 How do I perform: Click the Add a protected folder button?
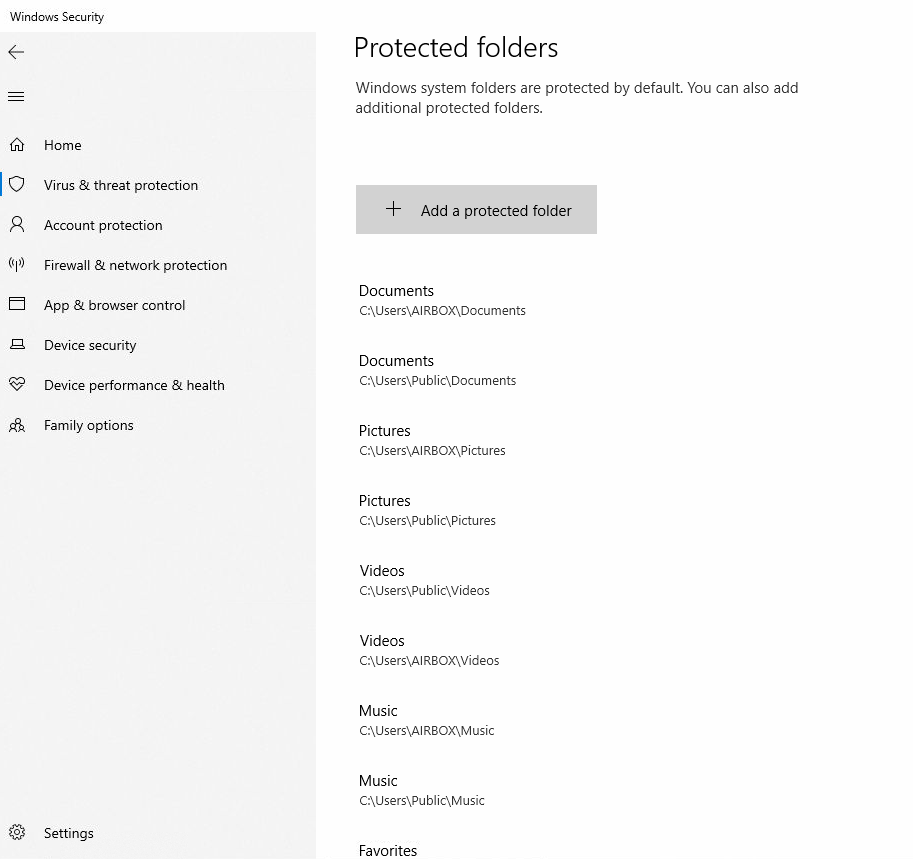476,209
